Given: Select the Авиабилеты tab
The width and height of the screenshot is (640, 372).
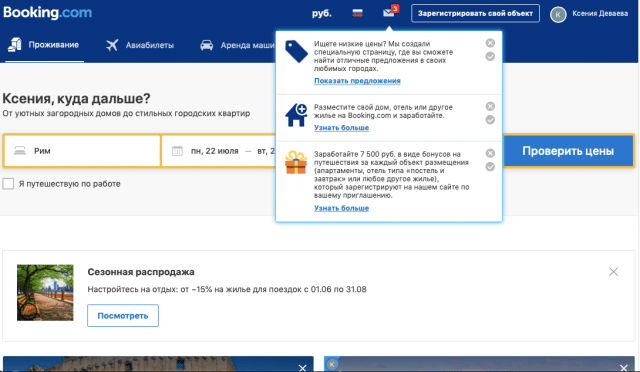Looking at the screenshot, I should [x=140, y=45].
